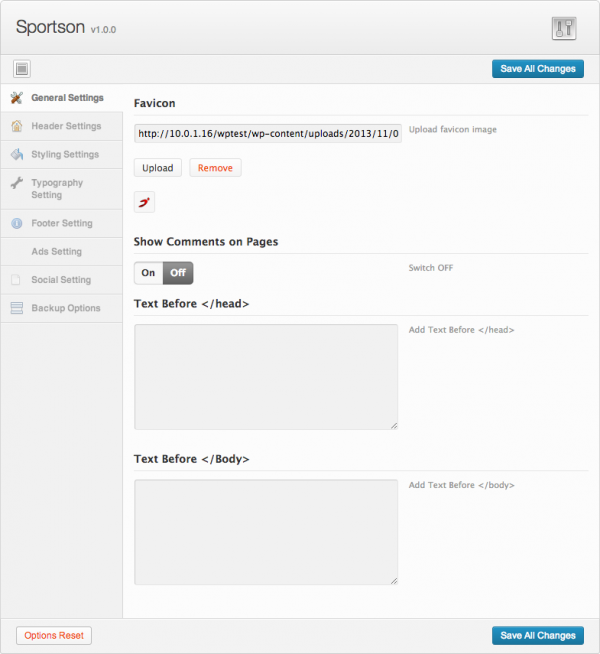Screen dimensions: 600x654
Task: Focus the favicon URL input field
Action: 268,133
